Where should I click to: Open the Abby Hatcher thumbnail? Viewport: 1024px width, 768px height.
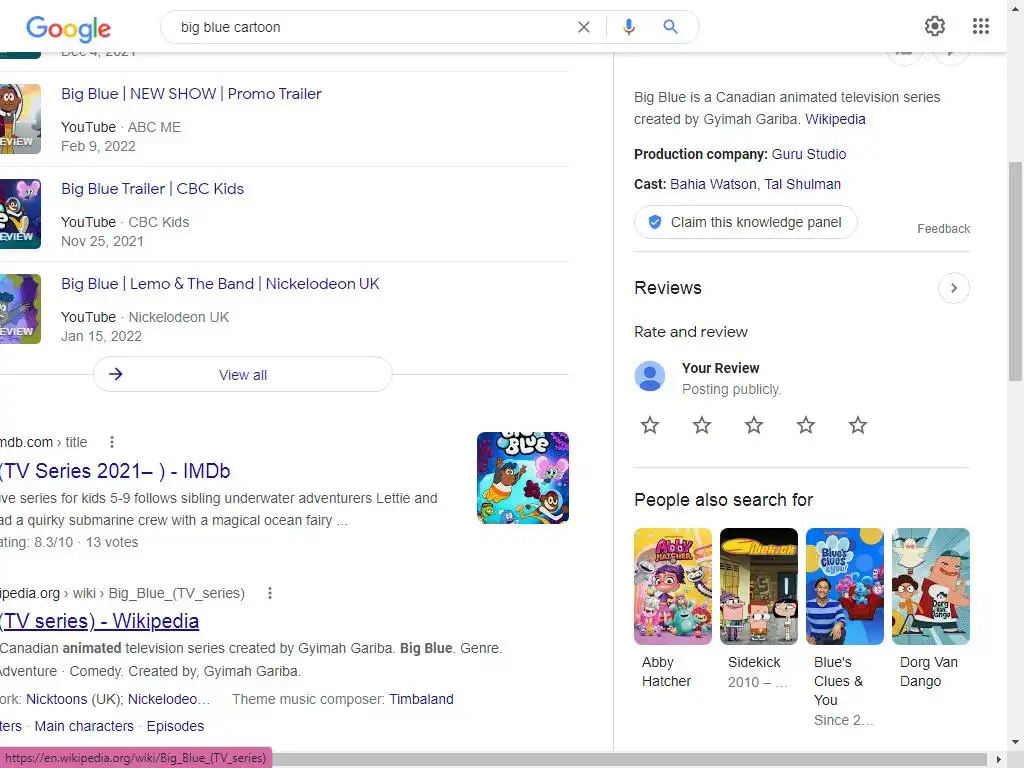(x=673, y=586)
